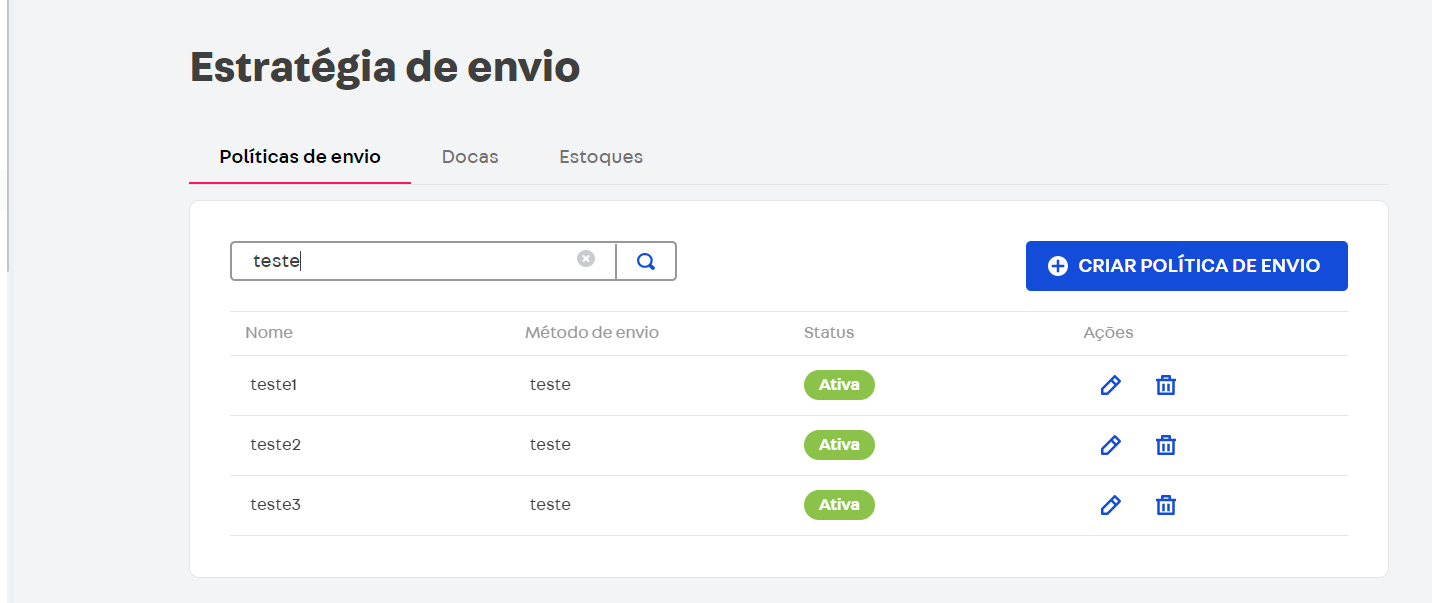
Task: Clear the search field with x icon
Action: point(586,259)
